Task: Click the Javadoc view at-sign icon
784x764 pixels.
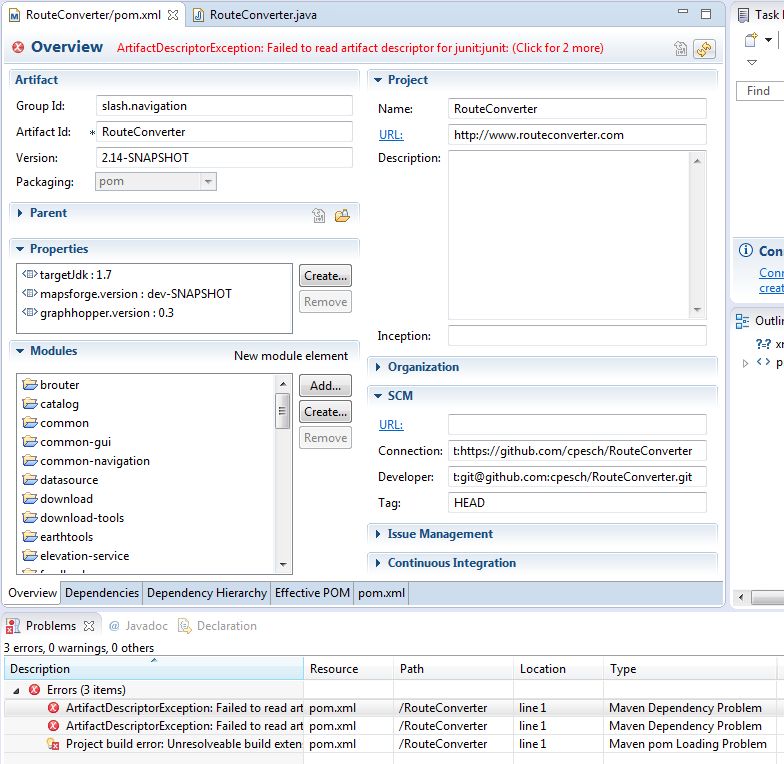Action: click(114, 626)
